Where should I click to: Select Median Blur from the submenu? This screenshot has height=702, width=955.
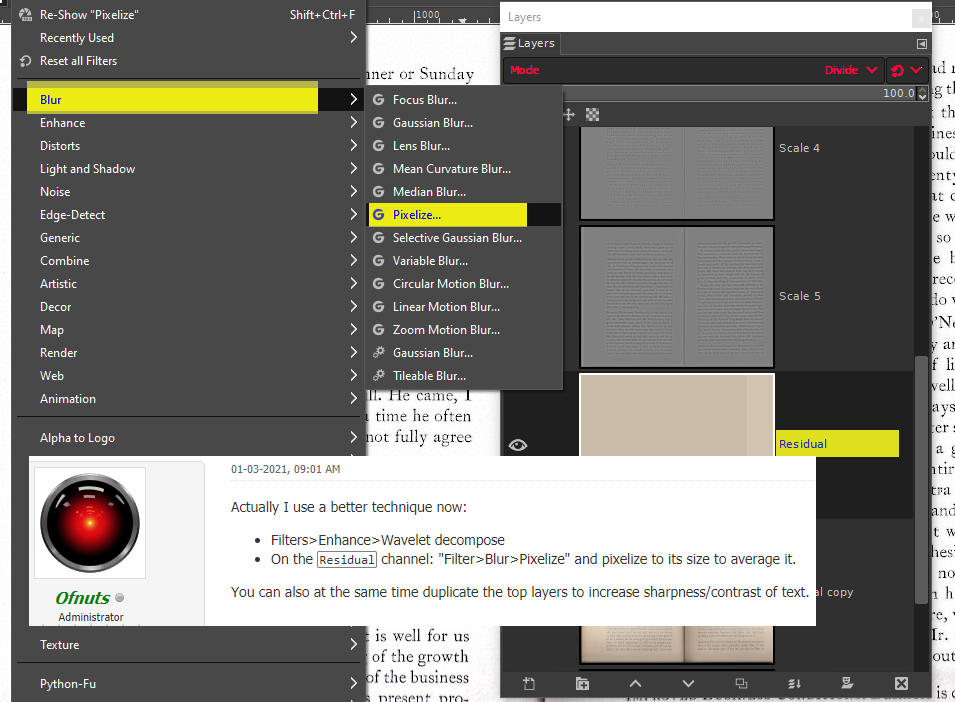463,191
